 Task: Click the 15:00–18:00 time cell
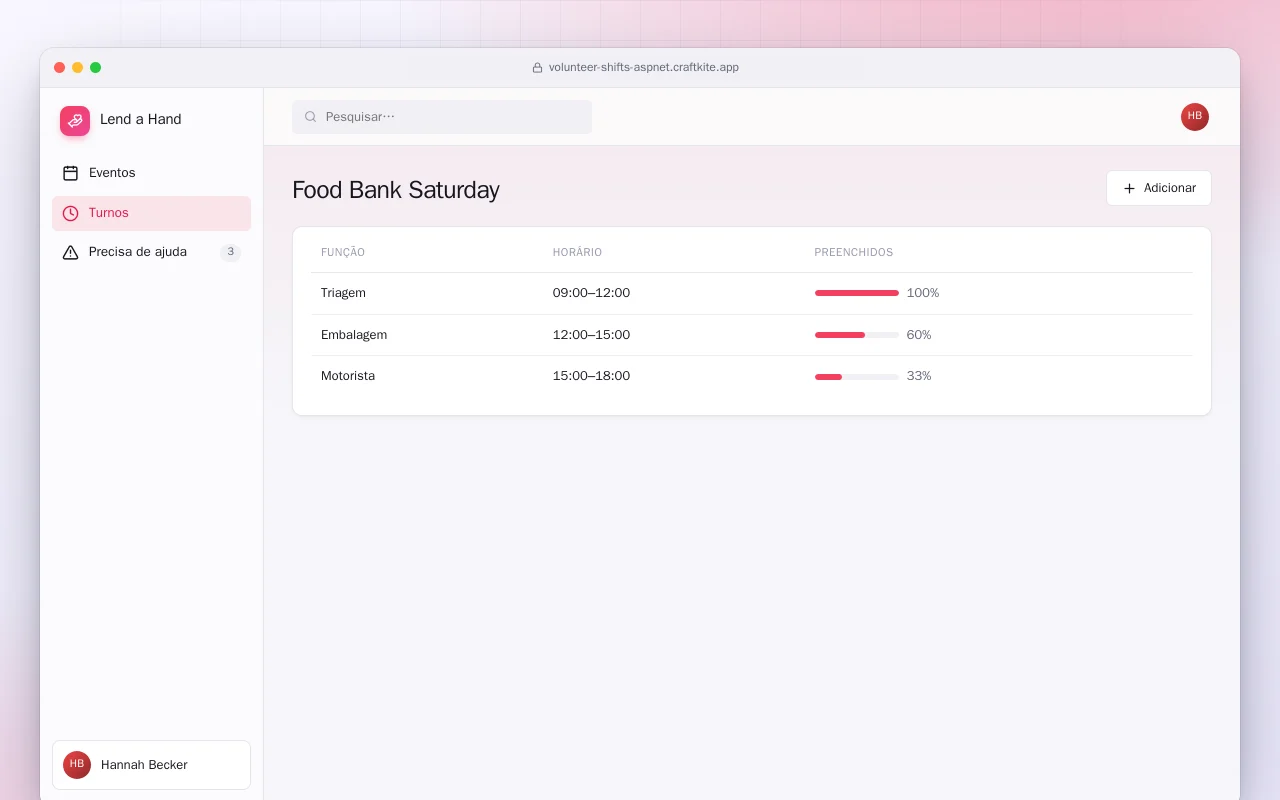[591, 376]
